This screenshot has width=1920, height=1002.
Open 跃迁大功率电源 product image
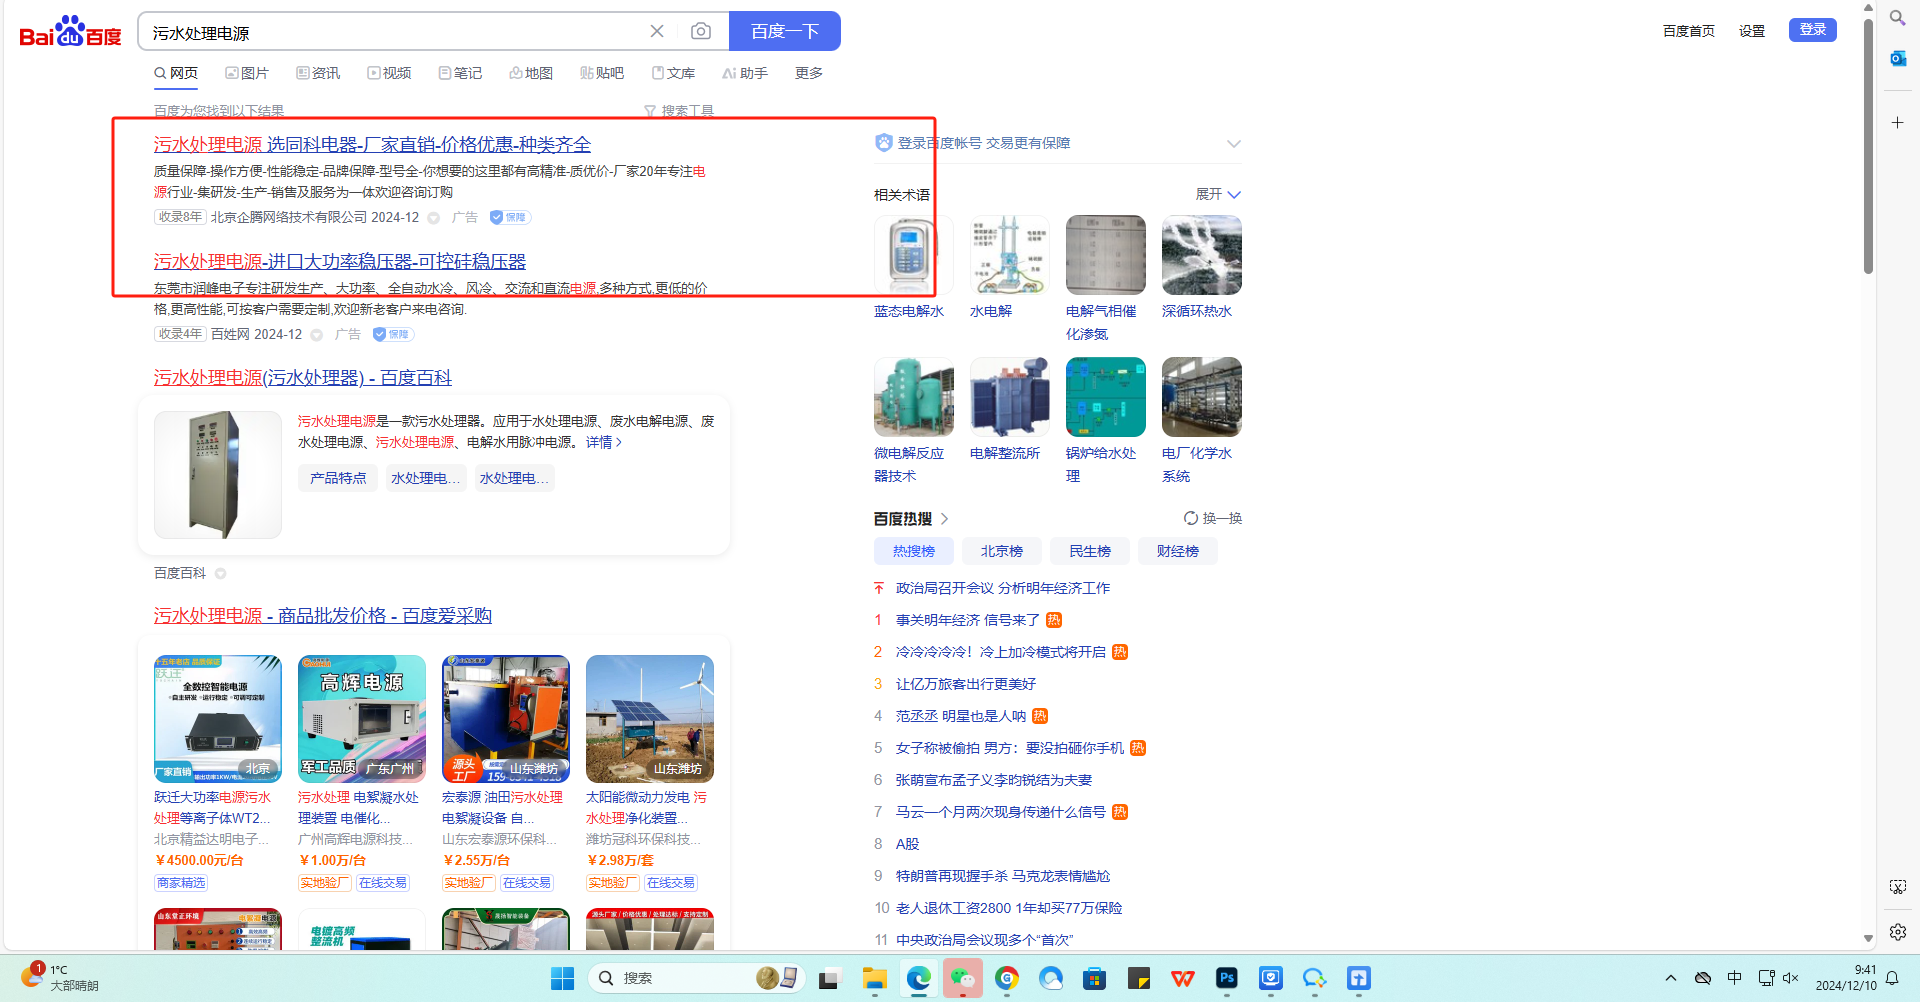click(218, 719)
